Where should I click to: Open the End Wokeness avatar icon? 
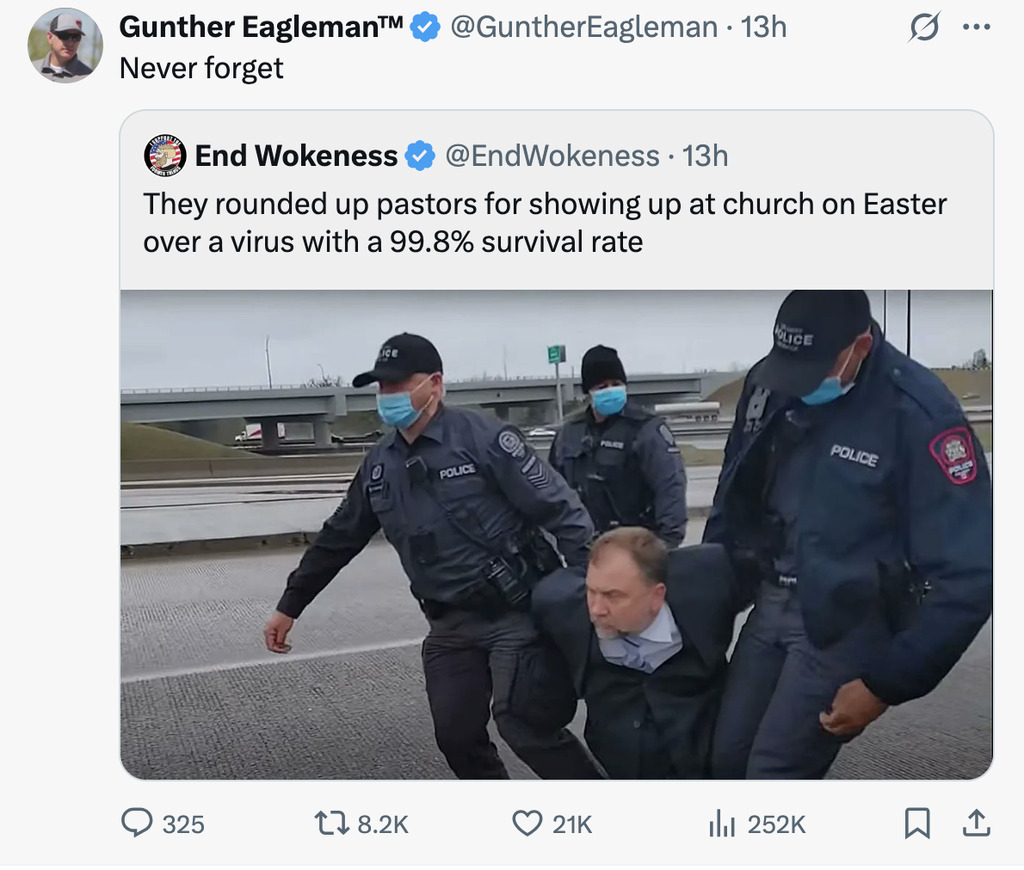click(165, 155)
